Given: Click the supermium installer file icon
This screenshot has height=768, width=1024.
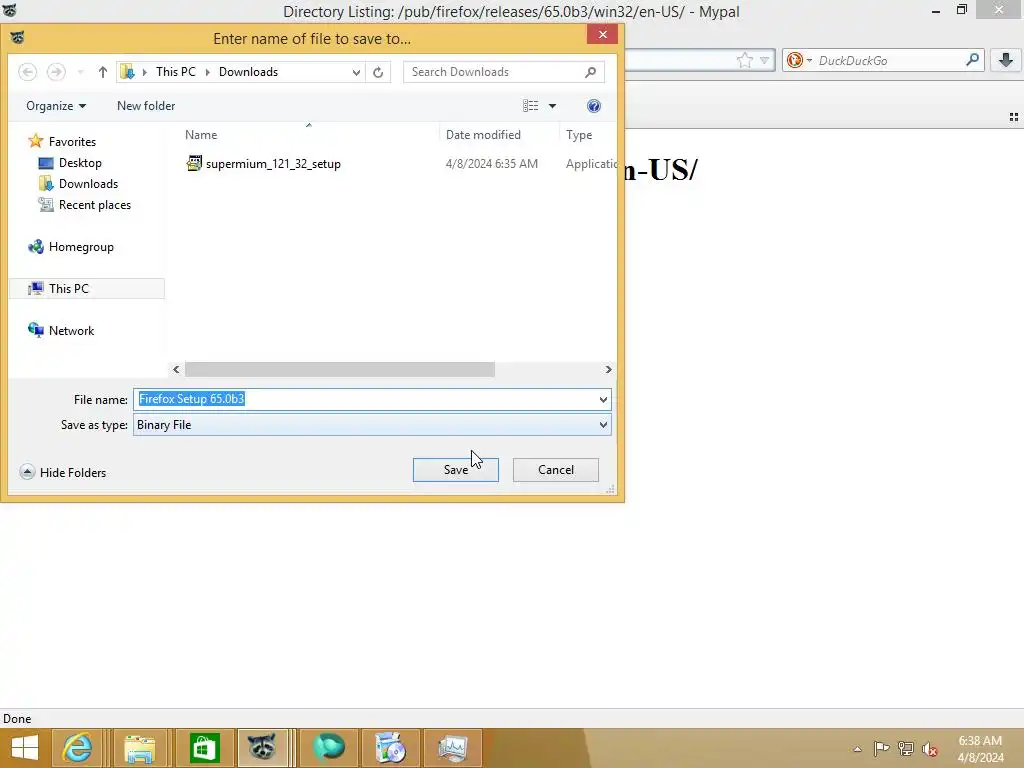Looking at the screenshot, I should point(194,163).
